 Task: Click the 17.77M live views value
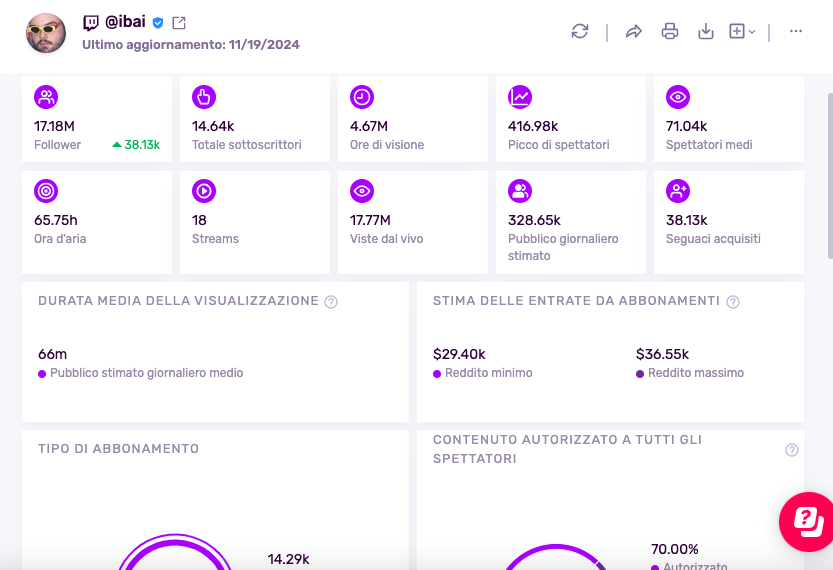point(370,220)
